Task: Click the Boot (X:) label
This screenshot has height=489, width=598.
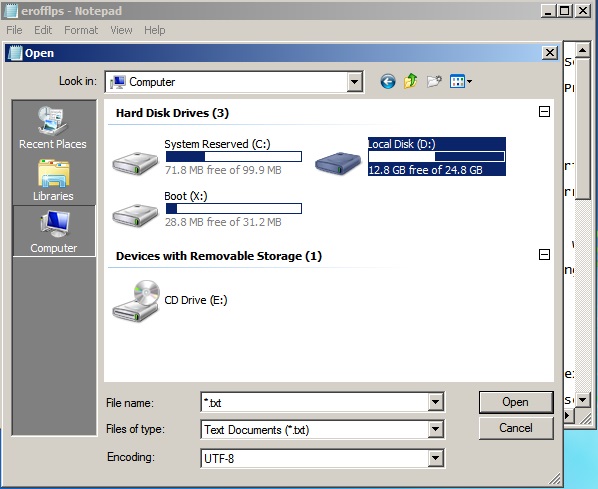Action: coord(186,196)
